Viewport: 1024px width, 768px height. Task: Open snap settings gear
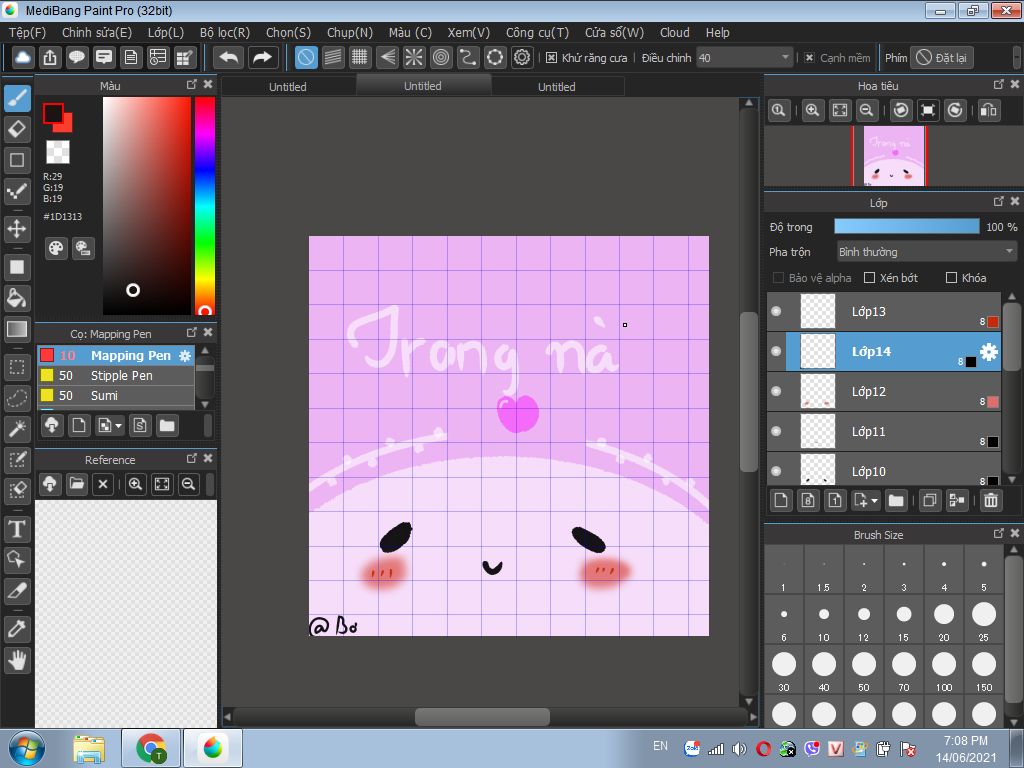[x=522, y=57]
